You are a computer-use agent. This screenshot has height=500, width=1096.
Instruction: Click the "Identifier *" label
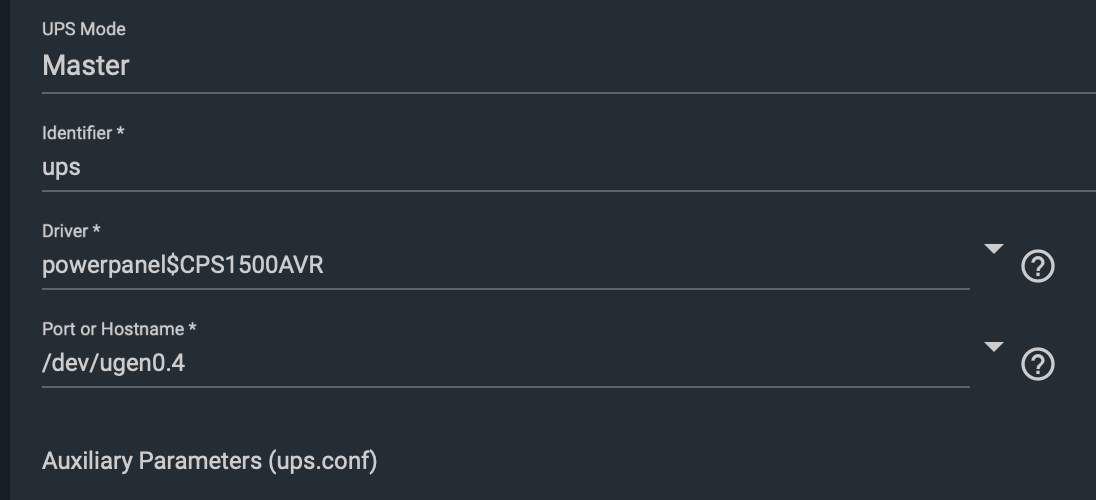pos(82,132)
